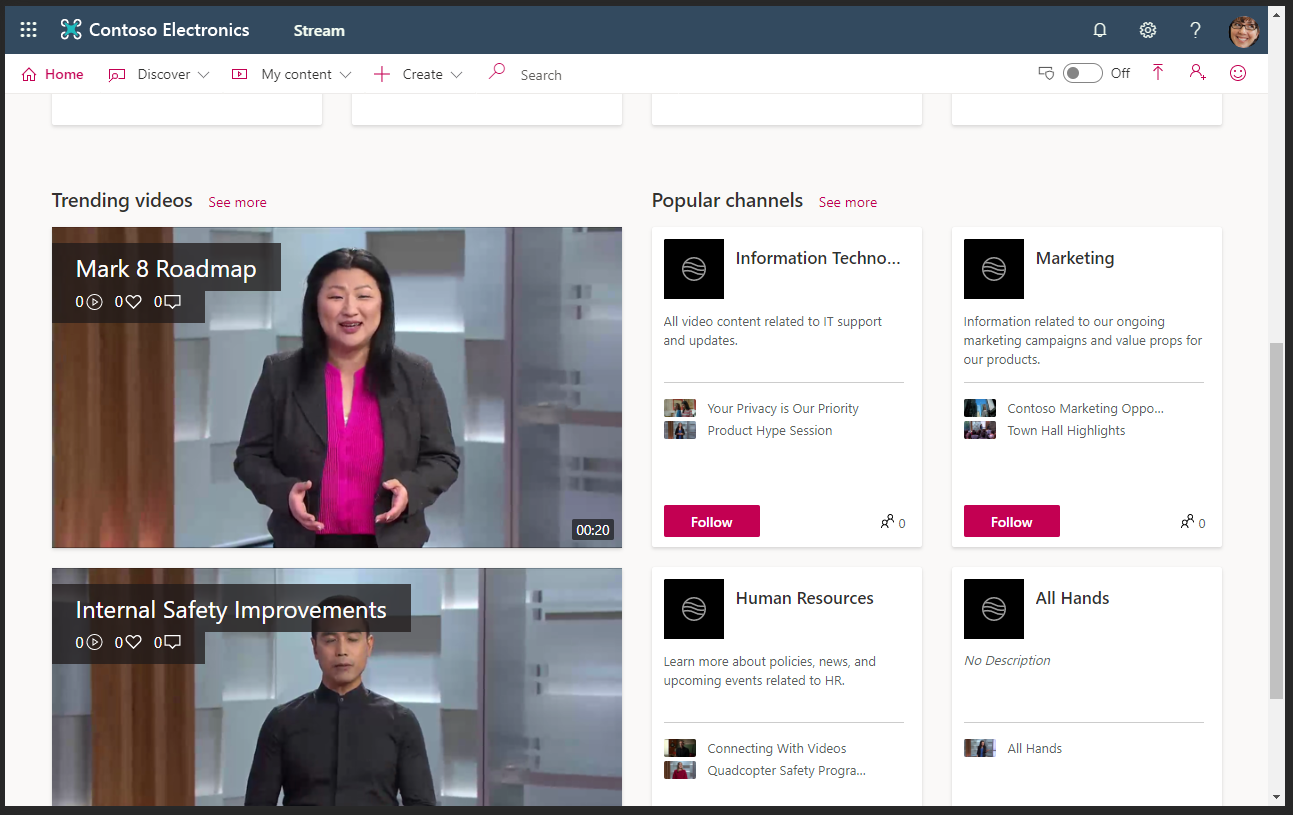
Task: Toggle the Off switch in the toolbar
Action: (1082, 73)
